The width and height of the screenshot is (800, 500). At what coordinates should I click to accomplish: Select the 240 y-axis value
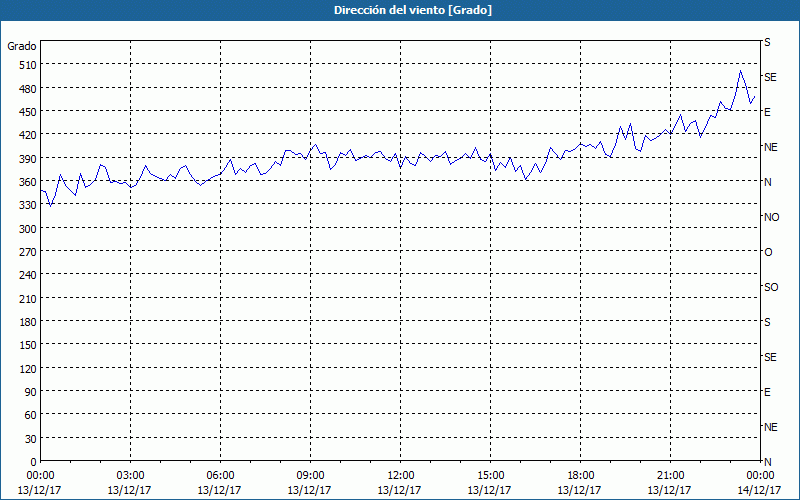(28, 275)
